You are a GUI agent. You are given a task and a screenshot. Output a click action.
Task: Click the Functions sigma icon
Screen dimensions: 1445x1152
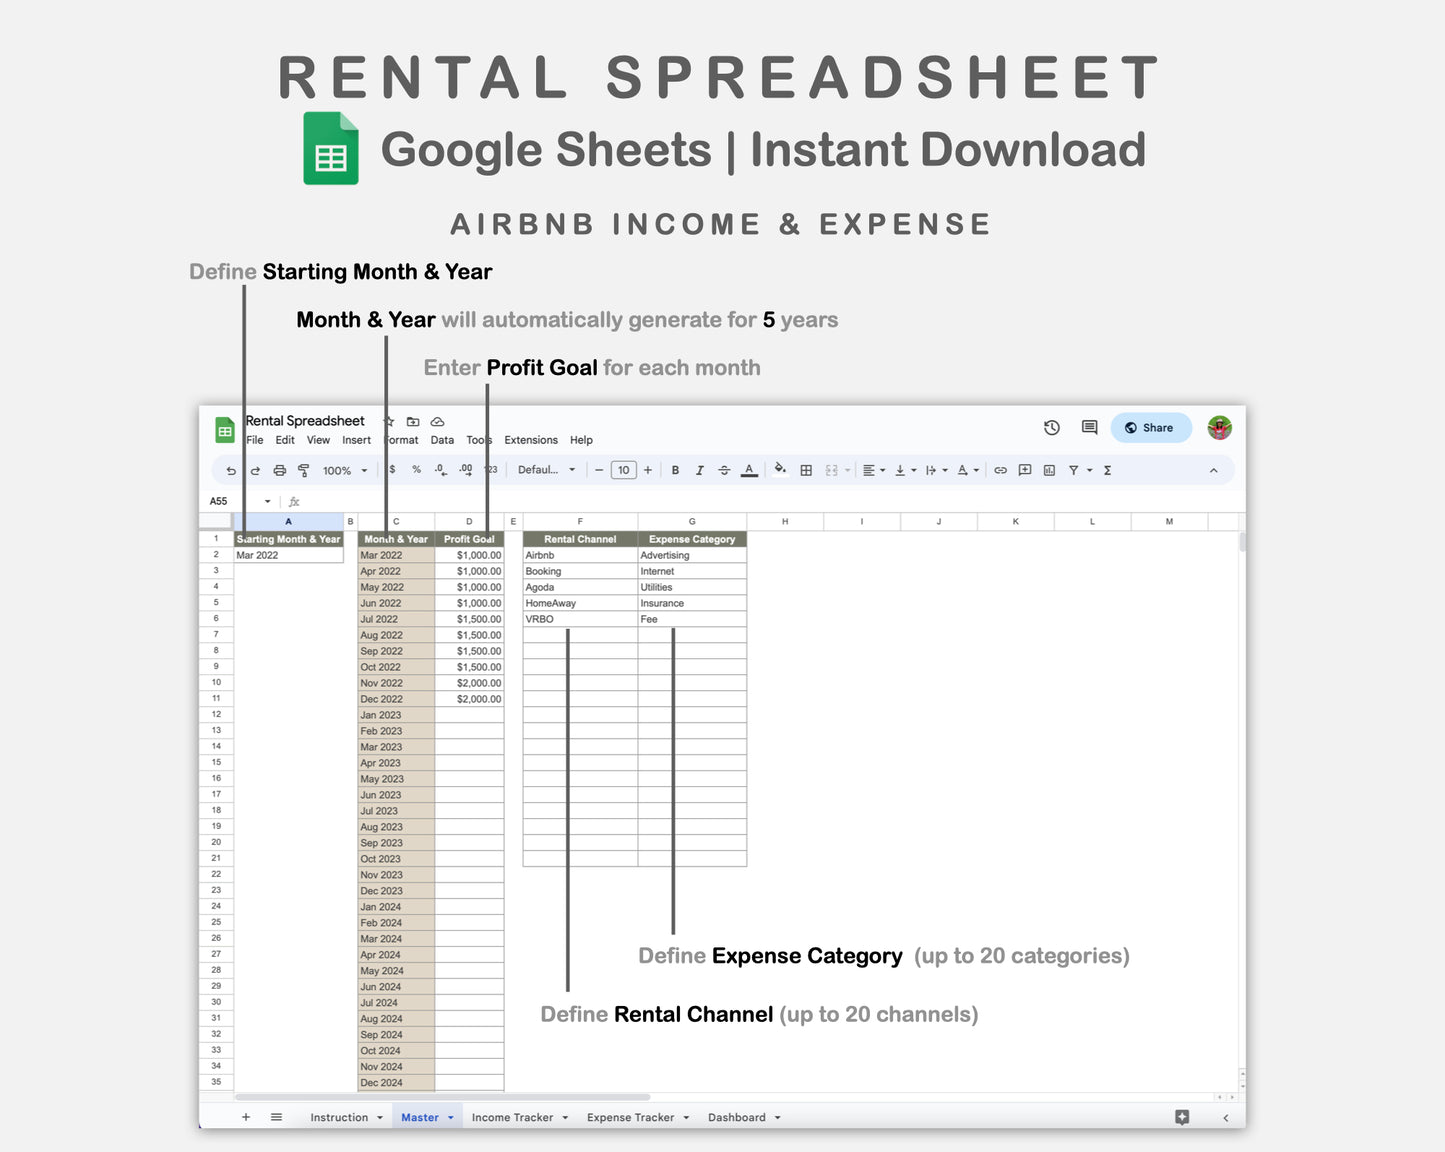[1107, 470]
